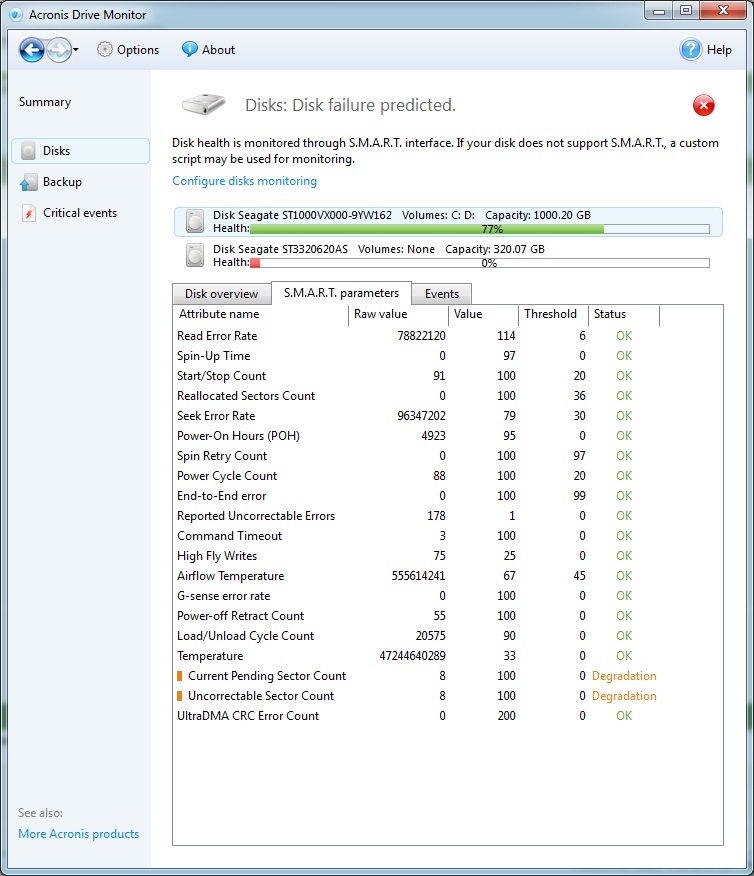Click Degradation status of Uncorrectable Sector Count
754x876 pixels.
[x=624, y=696]
